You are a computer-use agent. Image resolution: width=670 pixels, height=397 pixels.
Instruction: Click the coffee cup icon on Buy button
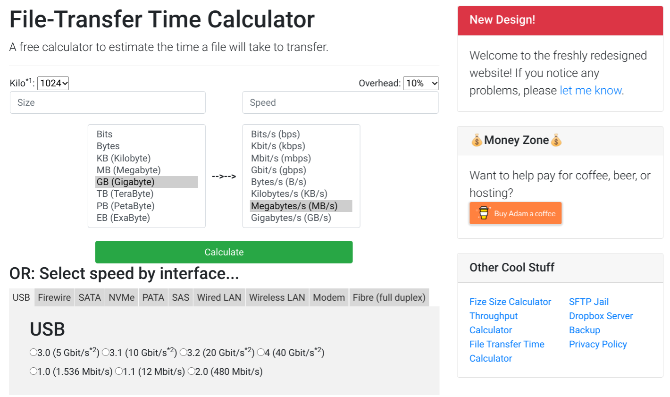pos(483,213)
